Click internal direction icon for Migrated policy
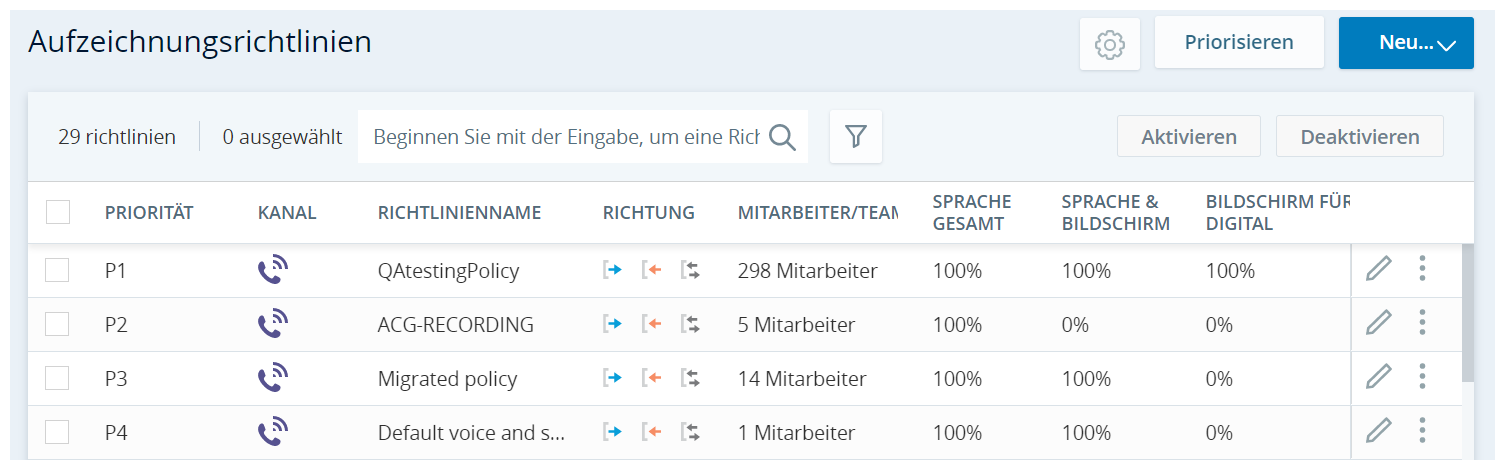This screenshot has width=1507, height=472. pyautogui.click(x=690, y=378)
